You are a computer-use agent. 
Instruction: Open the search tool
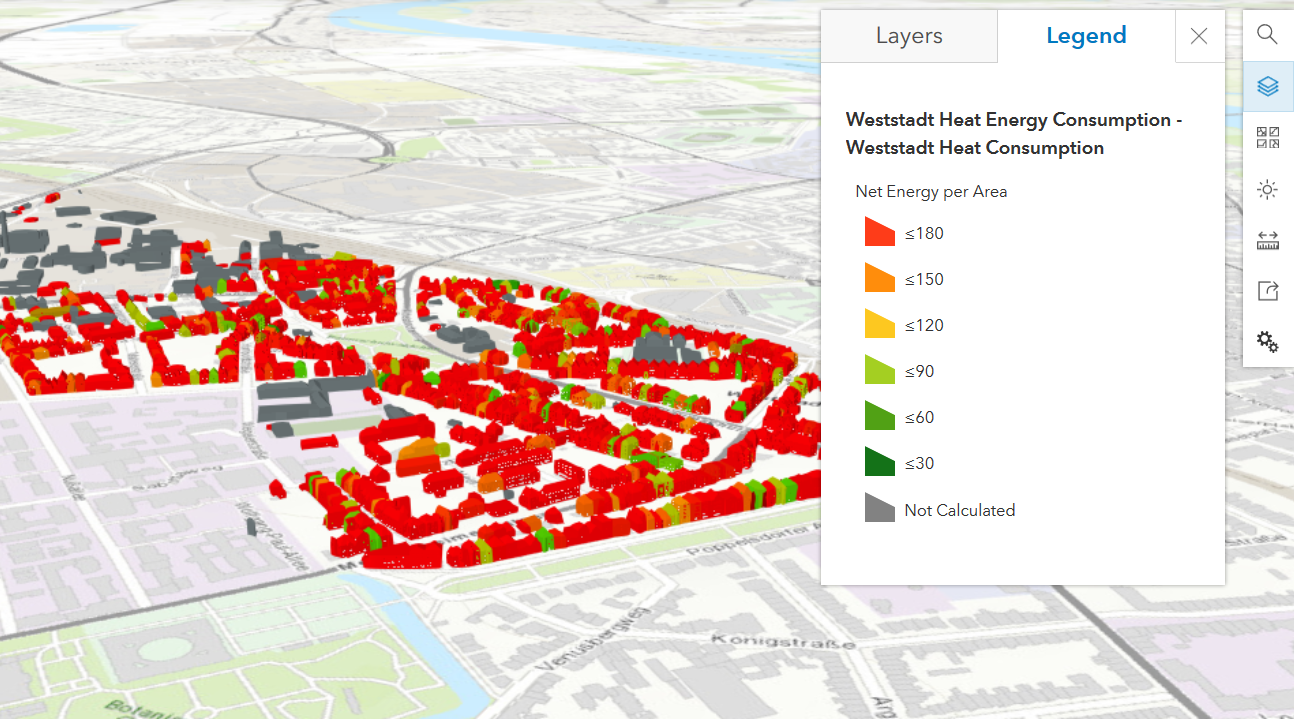pos(1267,35)
